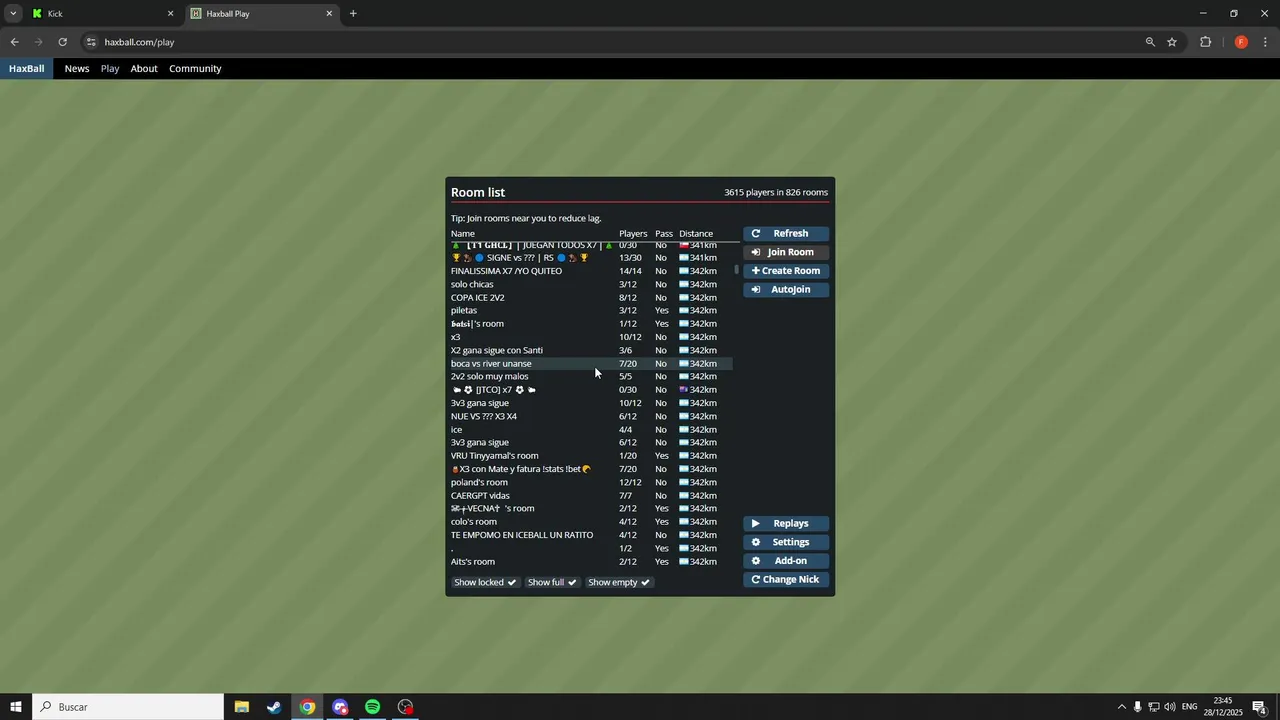The width and height of the screenshot is (1280, 720).
Task: Click the taskbar Buscar search box
Action: pyautogui.click(x=128, y=707)
